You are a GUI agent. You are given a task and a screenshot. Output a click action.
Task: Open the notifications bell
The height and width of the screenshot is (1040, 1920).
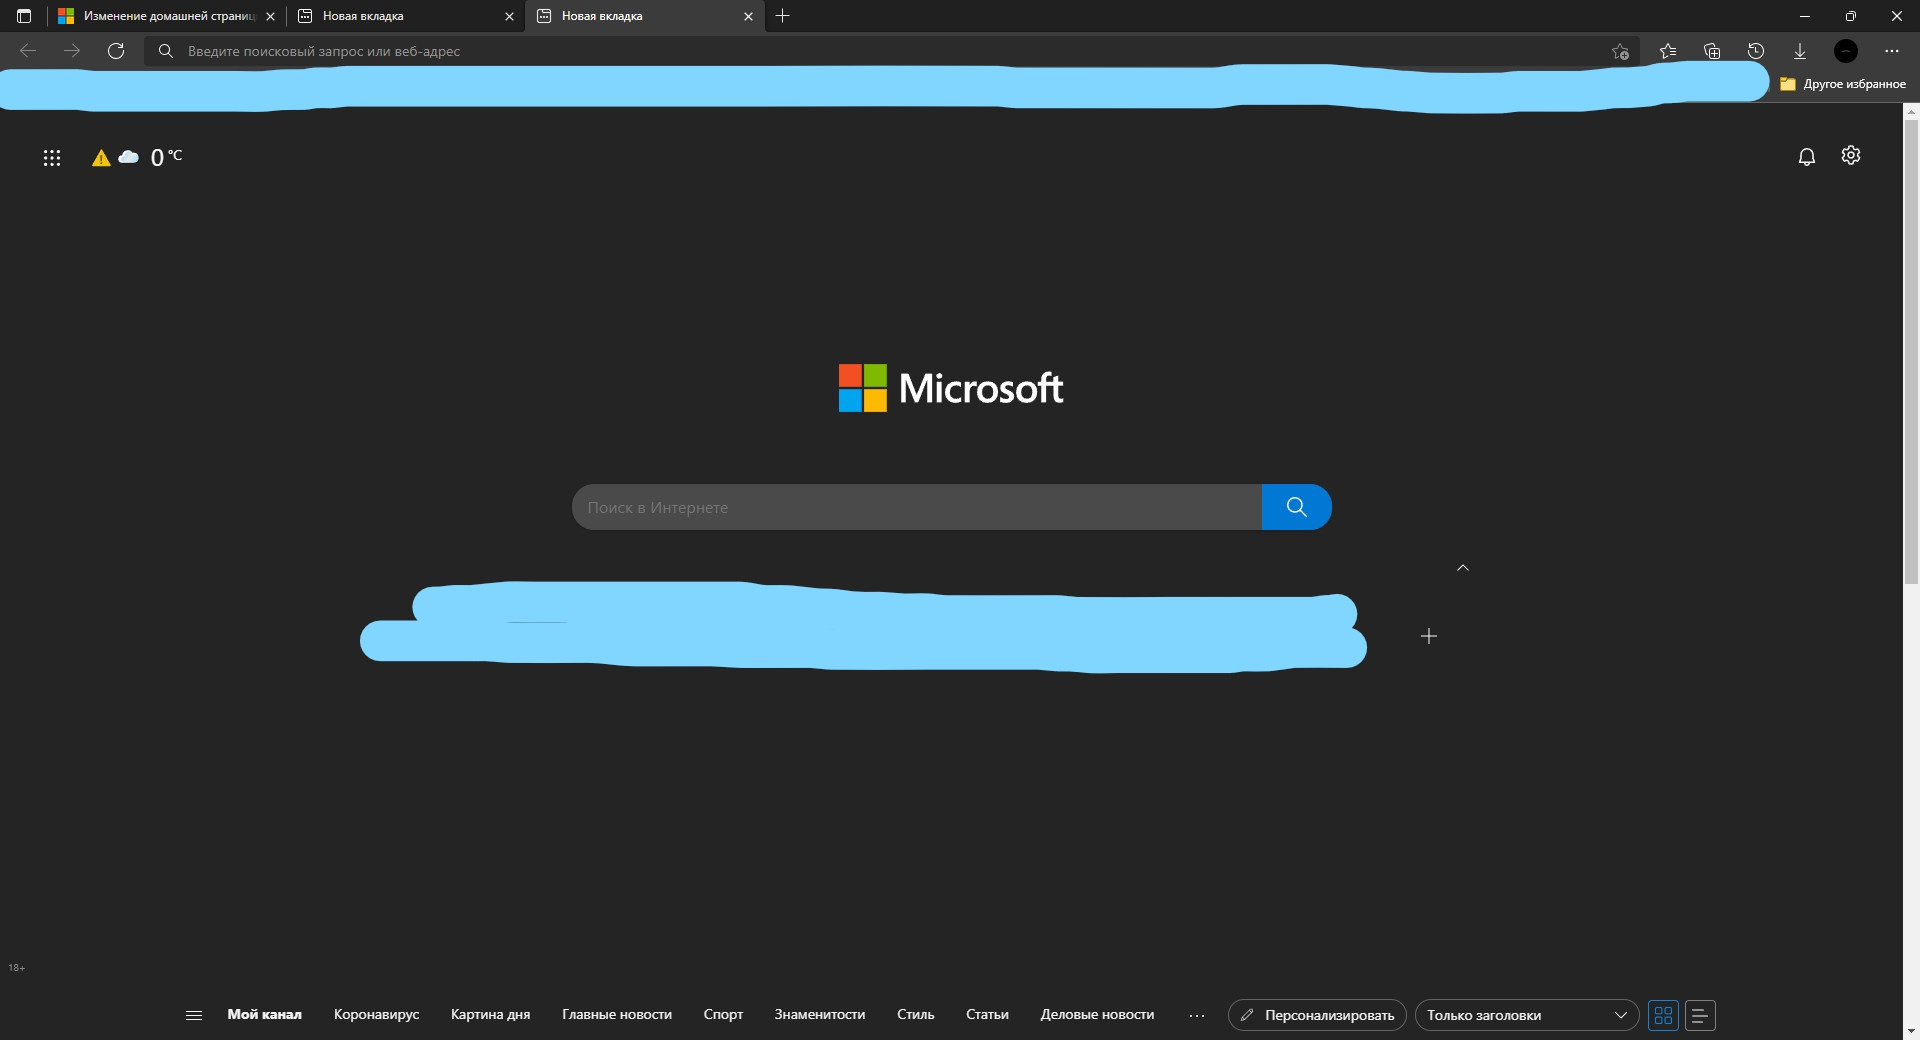1806,157
